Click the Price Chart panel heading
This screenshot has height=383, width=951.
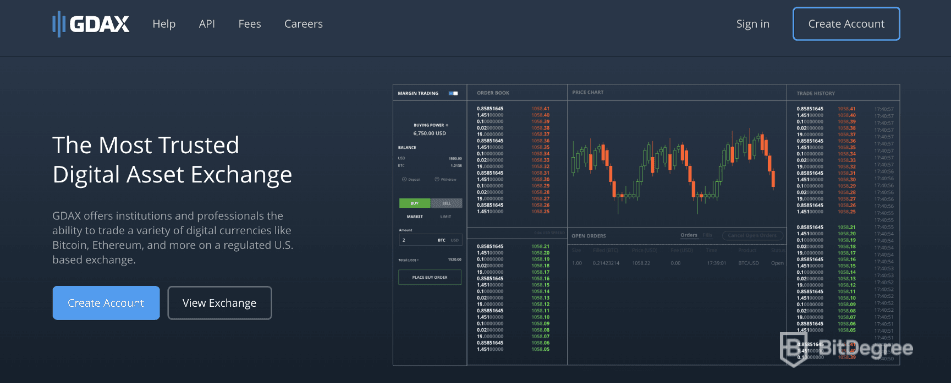coord(587,93)
